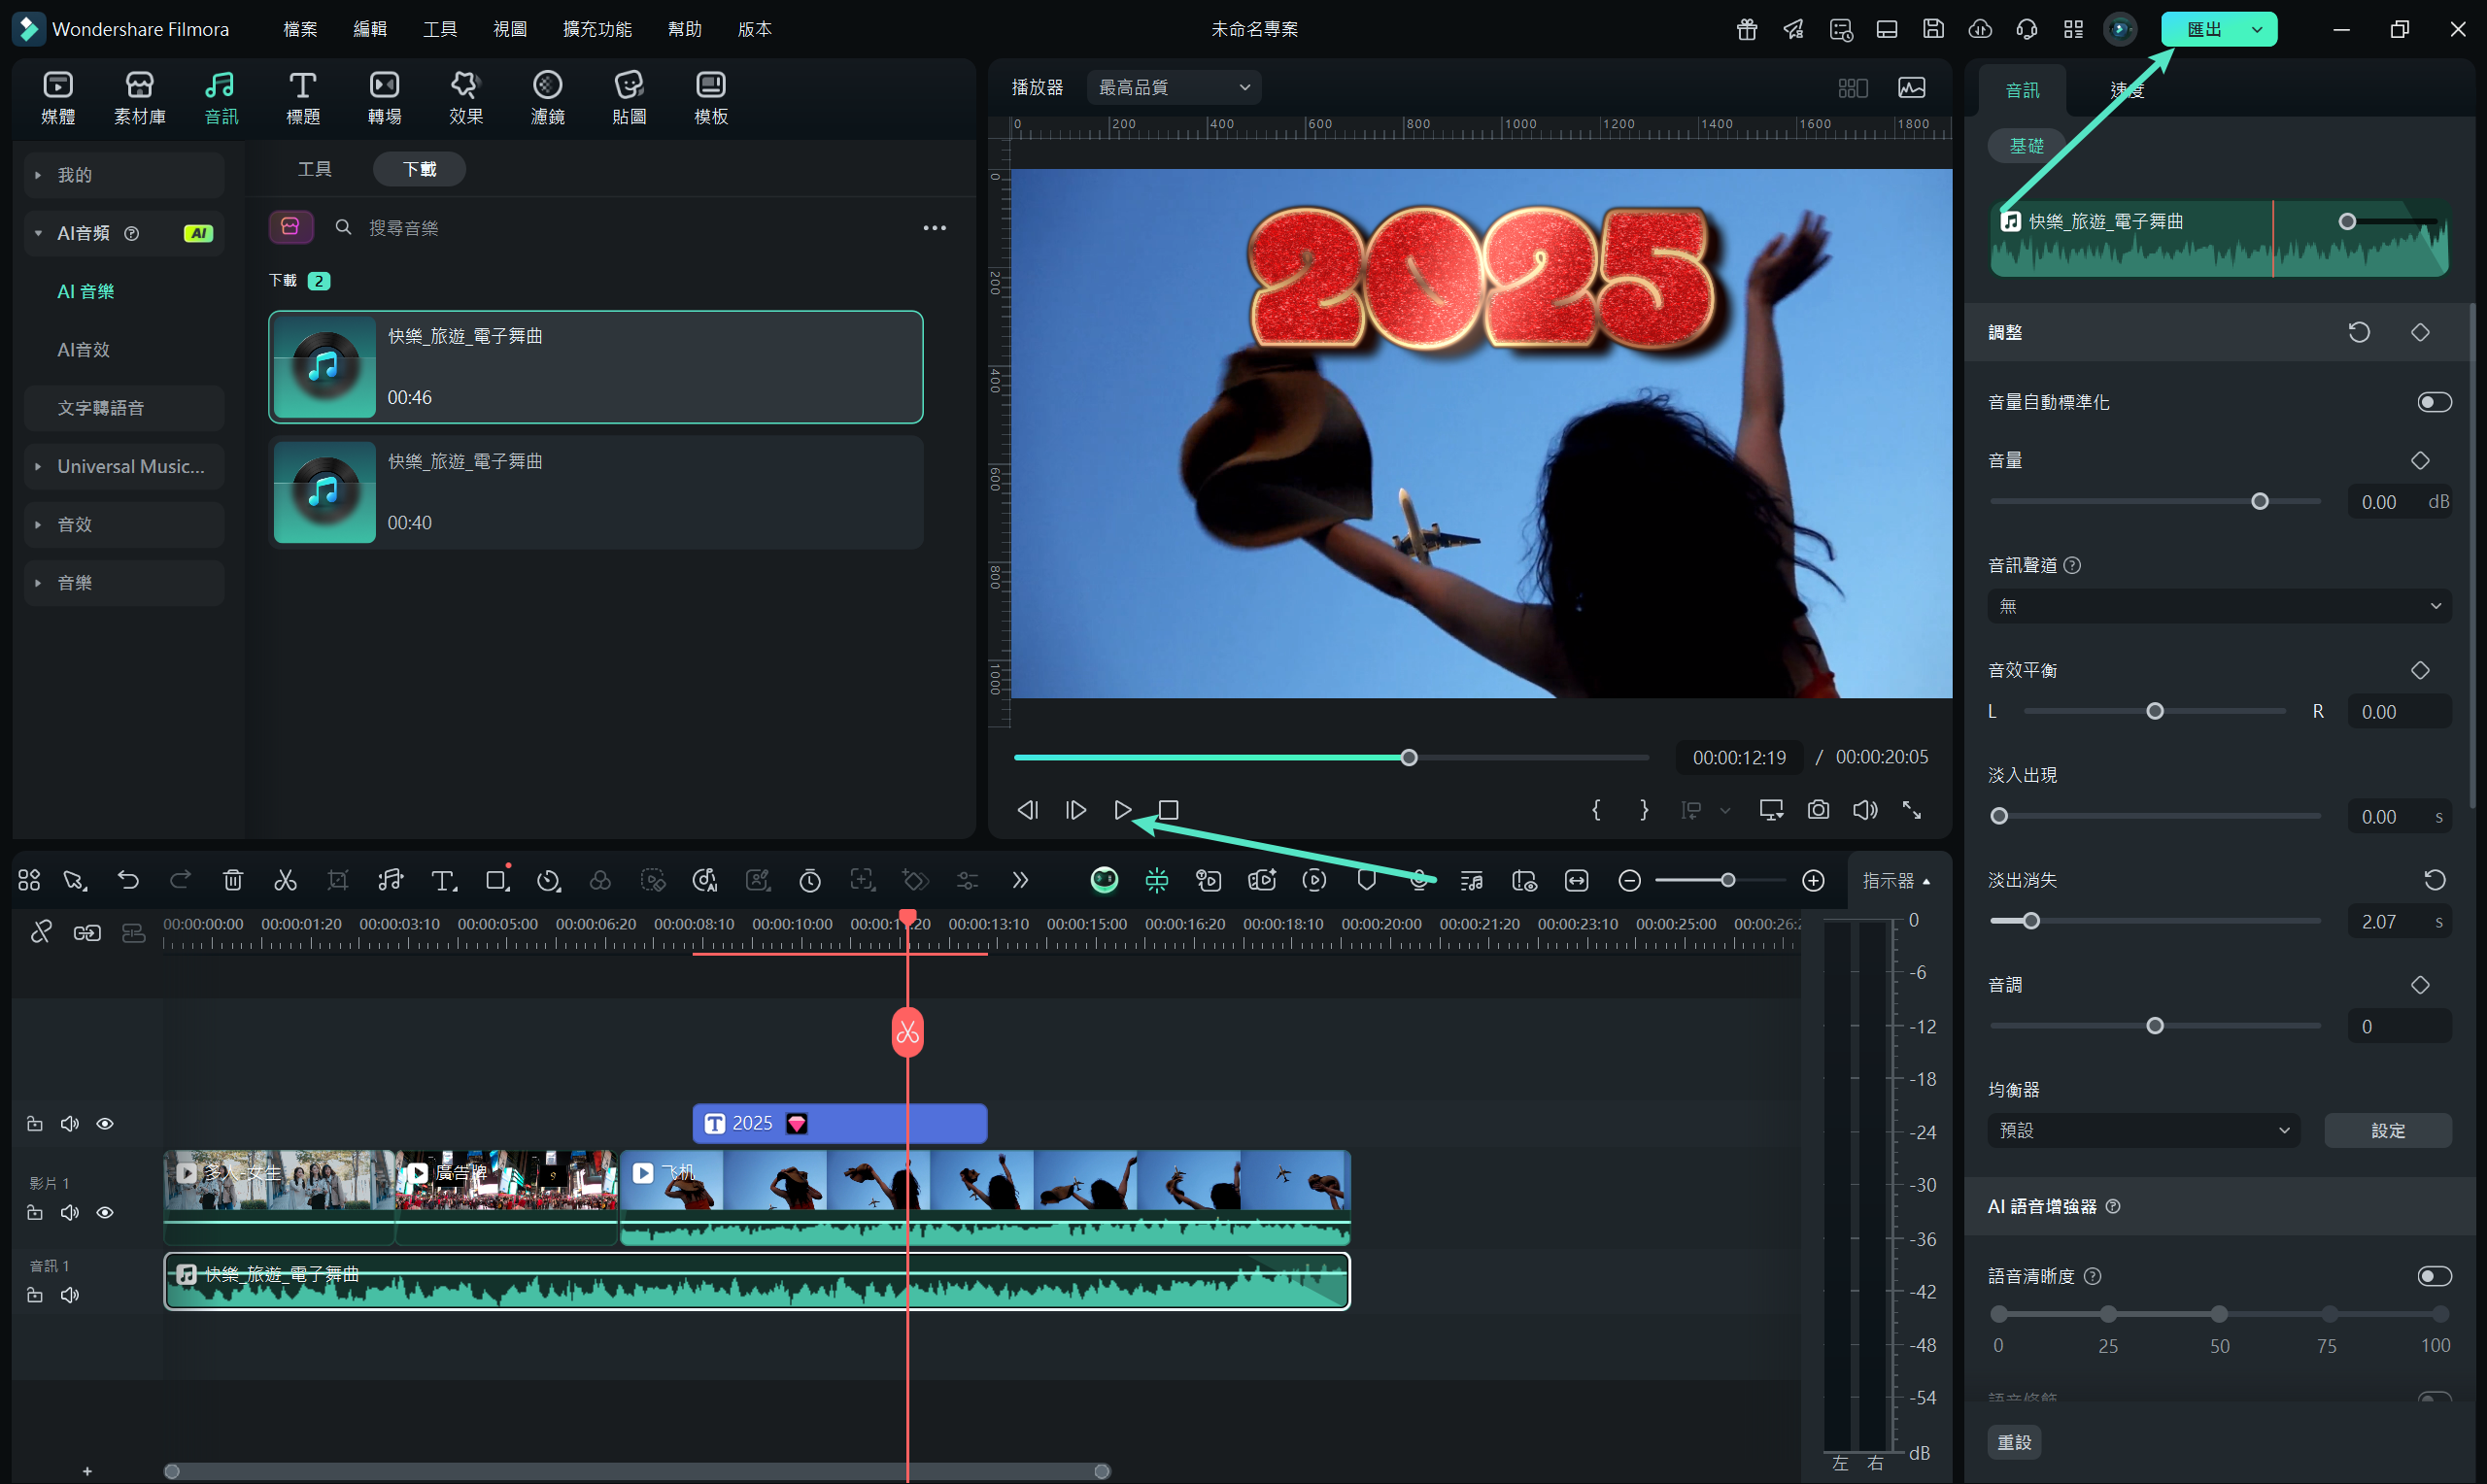Click the zoom in plus icon on timeline
The width and height of the screenshot is (2487, 1484).
pyautogui.click(x=1813, y=880)
